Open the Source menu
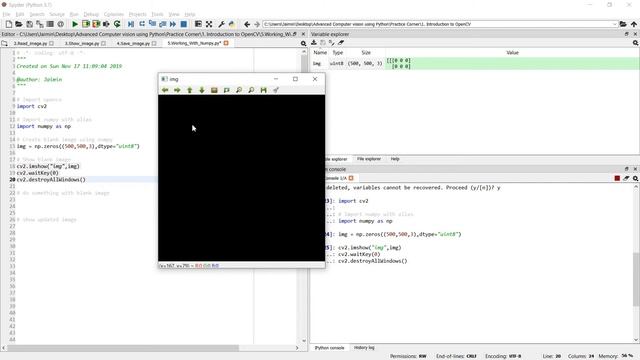 pyautogui.click(x=57, y=14)
